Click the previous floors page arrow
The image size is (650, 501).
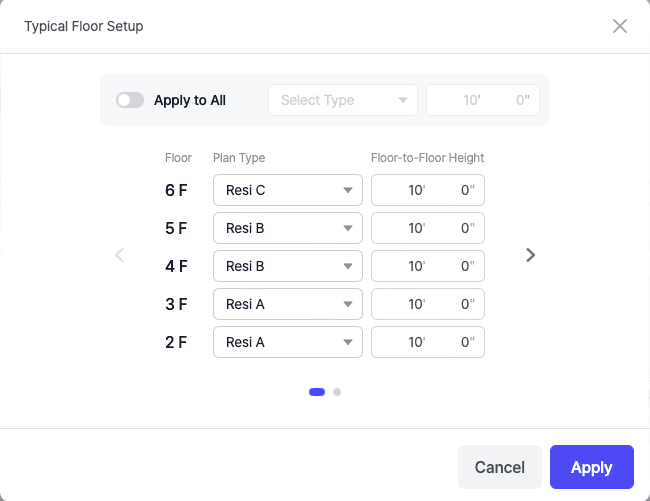tap(120, 255)
